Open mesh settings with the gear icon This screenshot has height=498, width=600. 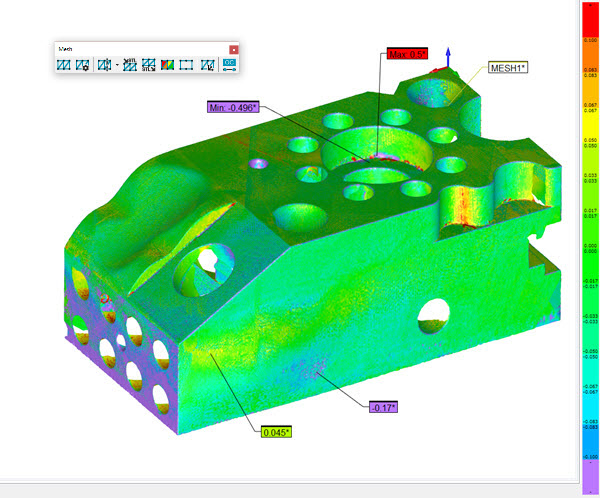tap(82, 65)
